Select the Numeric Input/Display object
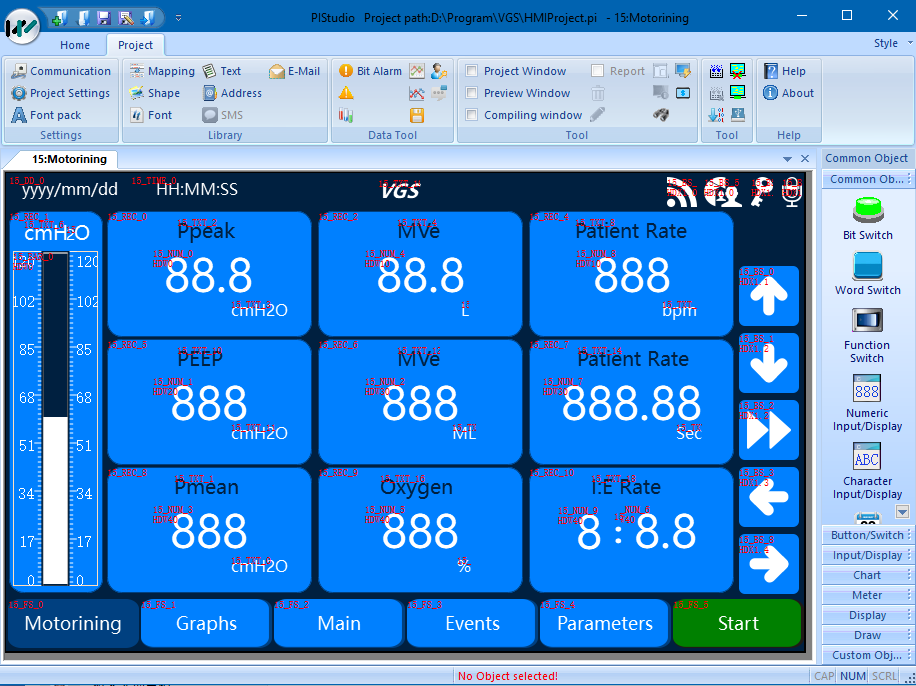The image size is (916, 686). click(x=868, y=403)
